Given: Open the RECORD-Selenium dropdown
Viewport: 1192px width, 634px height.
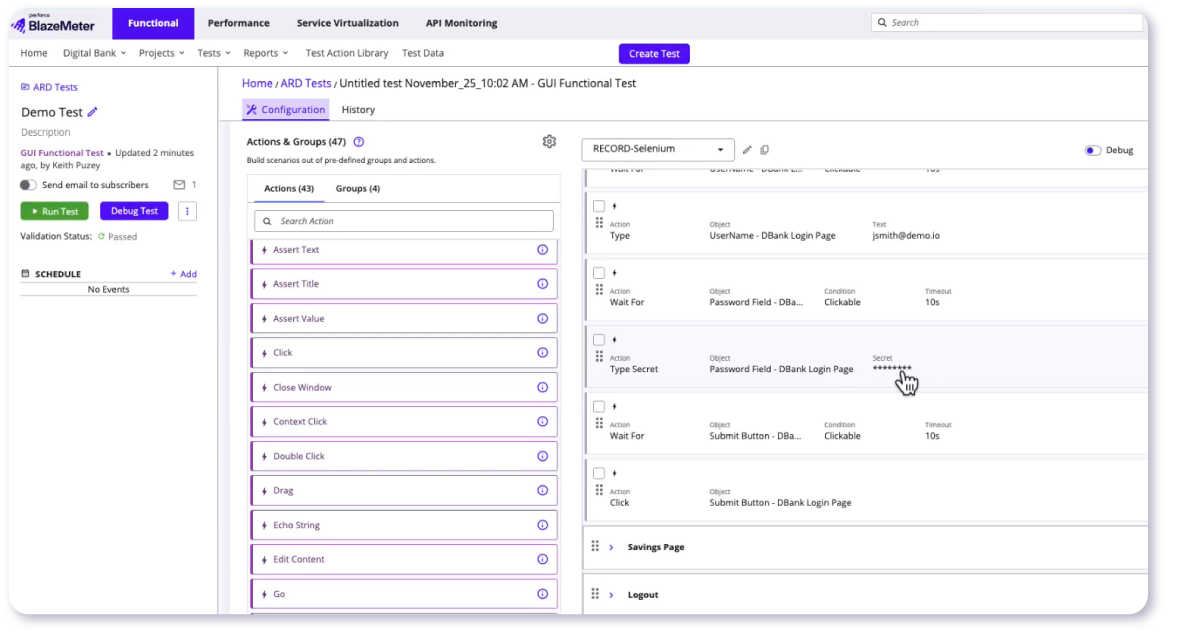Looking at the screenshot, I should 657,148.
